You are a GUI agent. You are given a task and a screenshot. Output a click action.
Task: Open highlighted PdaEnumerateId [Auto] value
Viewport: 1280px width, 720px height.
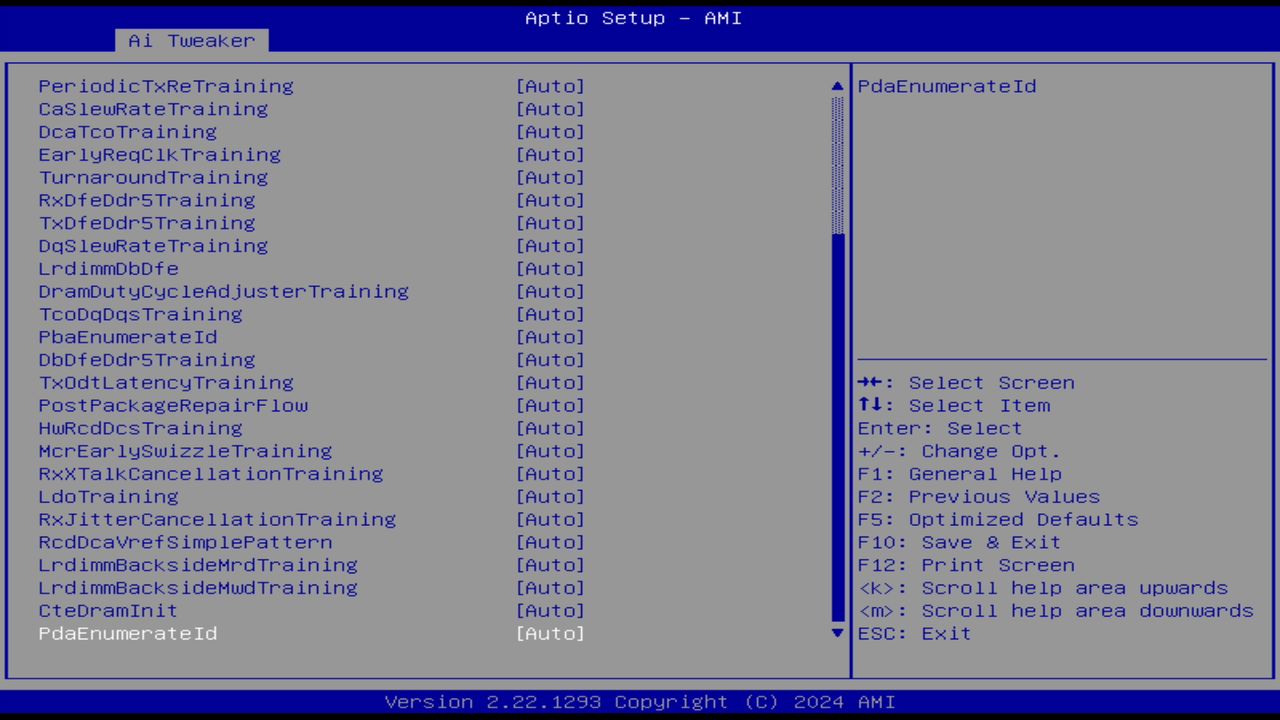550,634
